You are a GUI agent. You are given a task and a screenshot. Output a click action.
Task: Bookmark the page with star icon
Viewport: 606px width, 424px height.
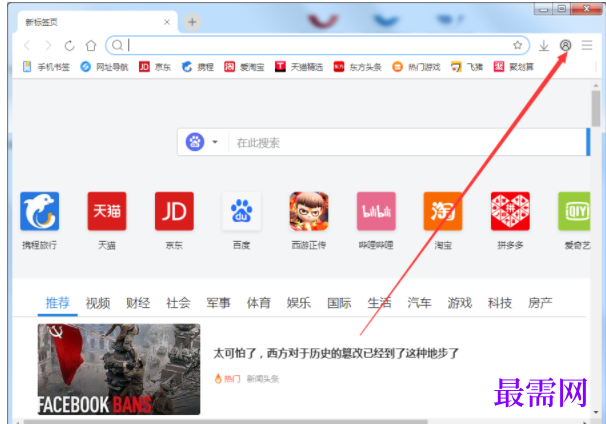[x=517, y=45]
